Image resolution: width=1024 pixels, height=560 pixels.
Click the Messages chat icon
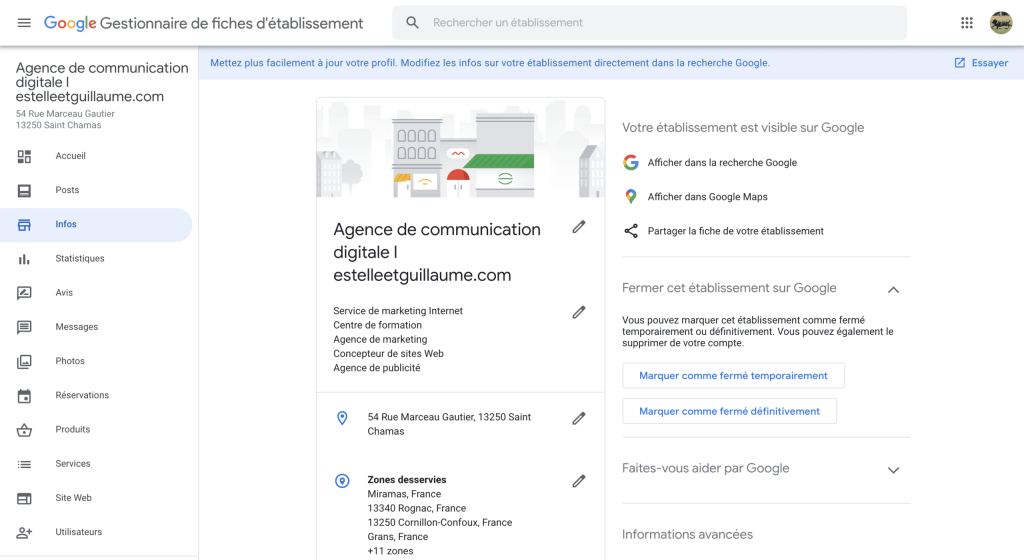(x=24, y=327)
